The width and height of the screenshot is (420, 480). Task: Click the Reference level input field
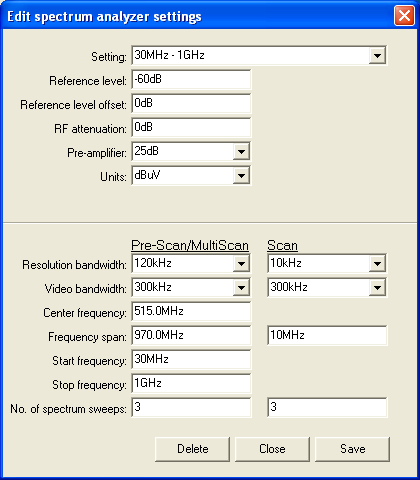click(191, 79)
